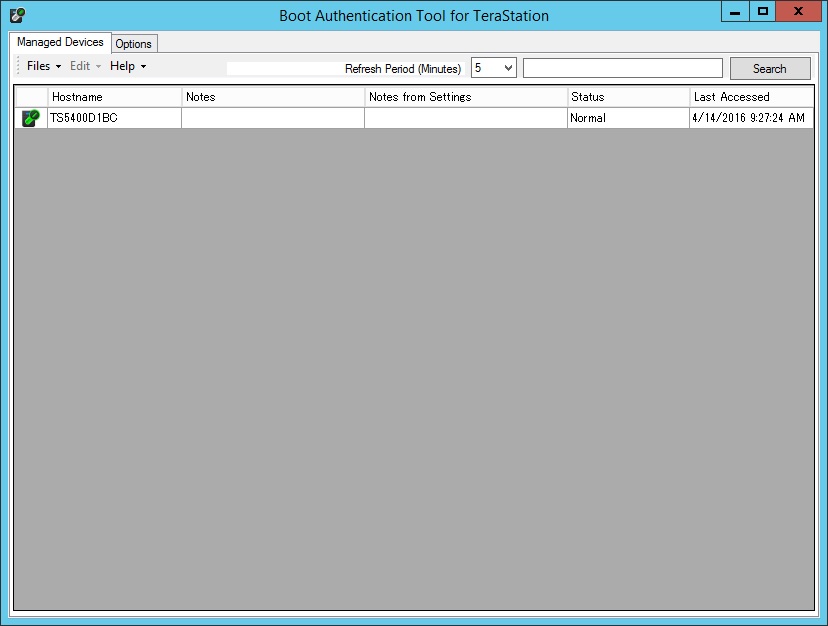Screen dimensions: 828x626
Task: Close the Boot Authentication Tool window
Action: [x=798, y=12]
